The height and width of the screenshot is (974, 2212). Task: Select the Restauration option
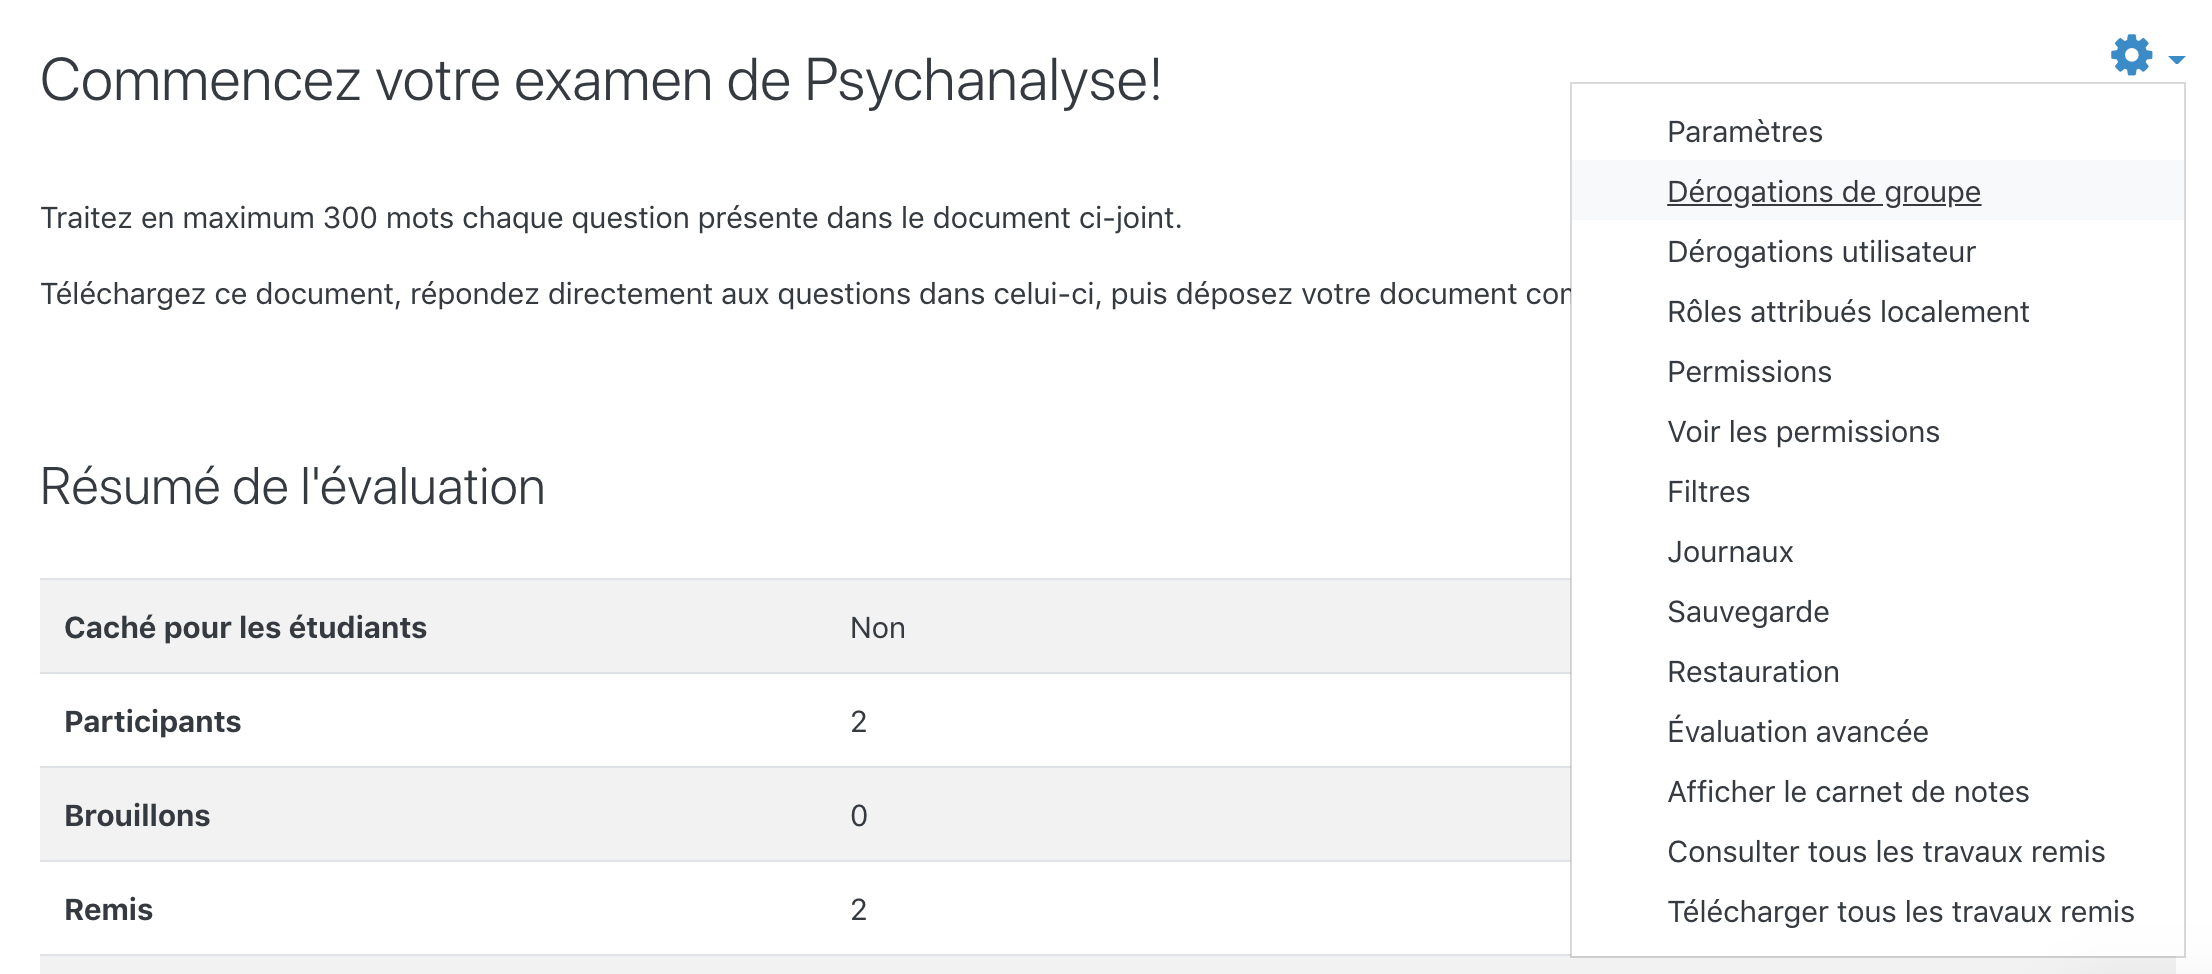click(1753, 672)
